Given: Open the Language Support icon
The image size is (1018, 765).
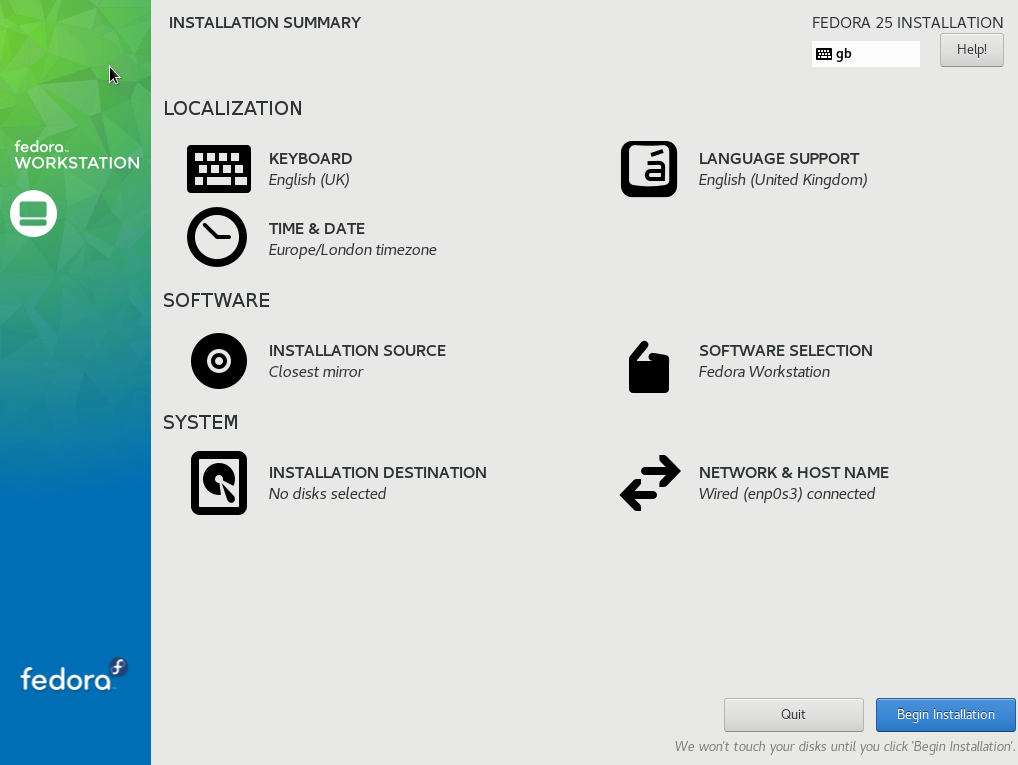Looking at the screenshot, I should coord(649,169).
